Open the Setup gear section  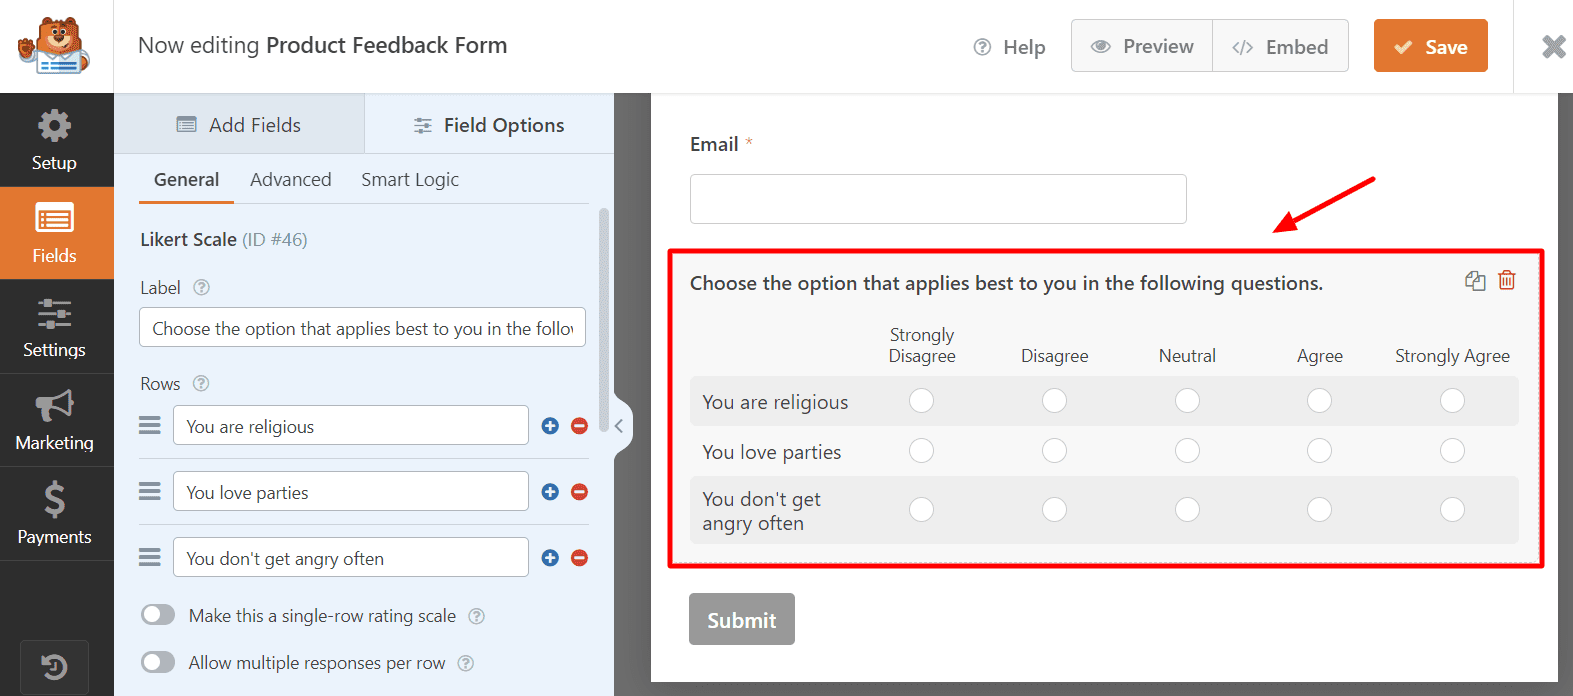pos(55,140)
